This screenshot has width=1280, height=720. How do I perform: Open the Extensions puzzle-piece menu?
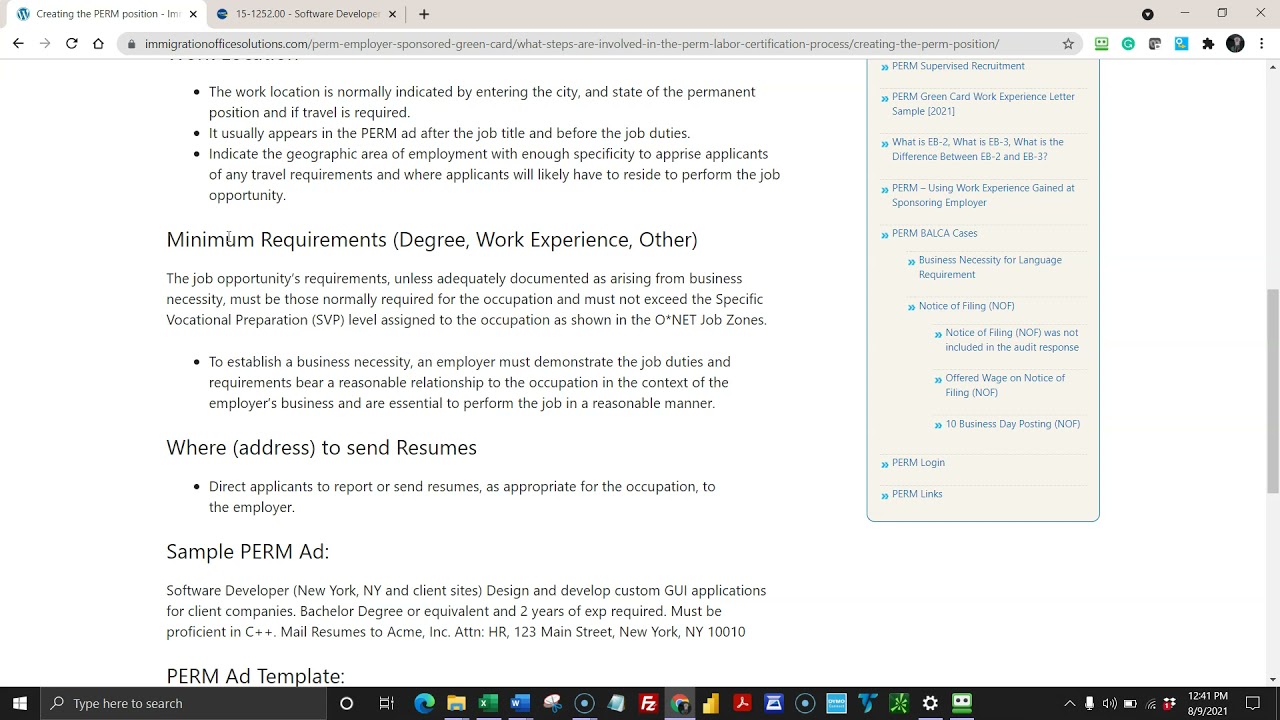click(x=1208, y=44)
